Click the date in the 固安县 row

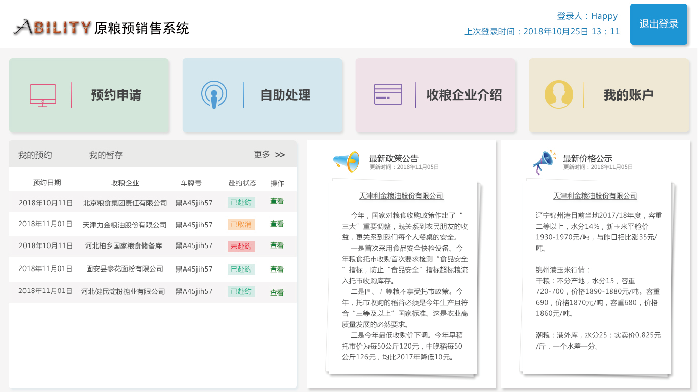click(x=45, y=269)
